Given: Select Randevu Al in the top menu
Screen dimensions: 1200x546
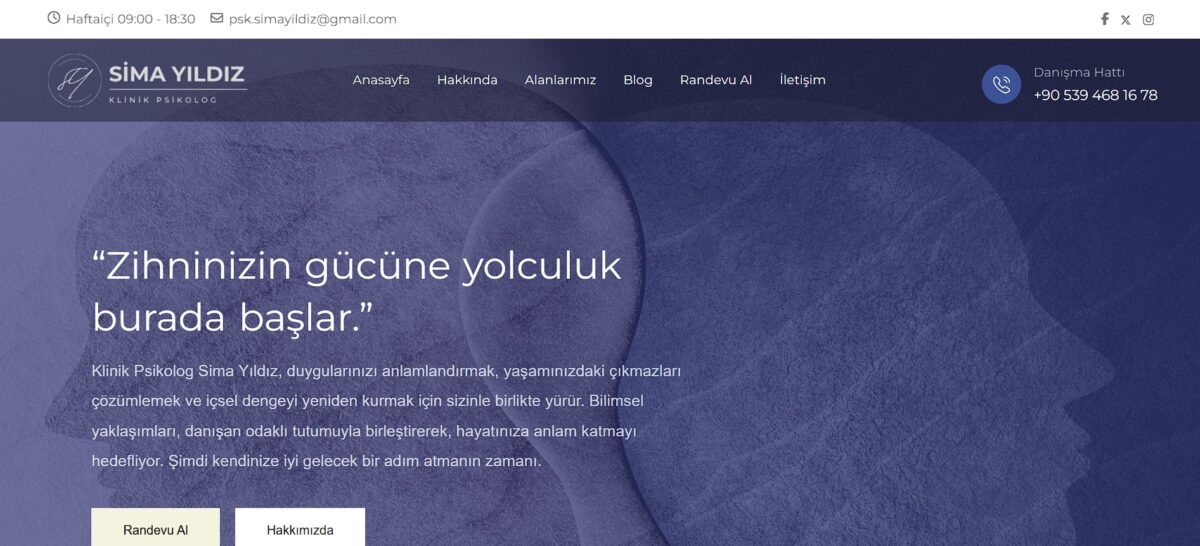Looking at the screenshot, I should pos(716,80).
